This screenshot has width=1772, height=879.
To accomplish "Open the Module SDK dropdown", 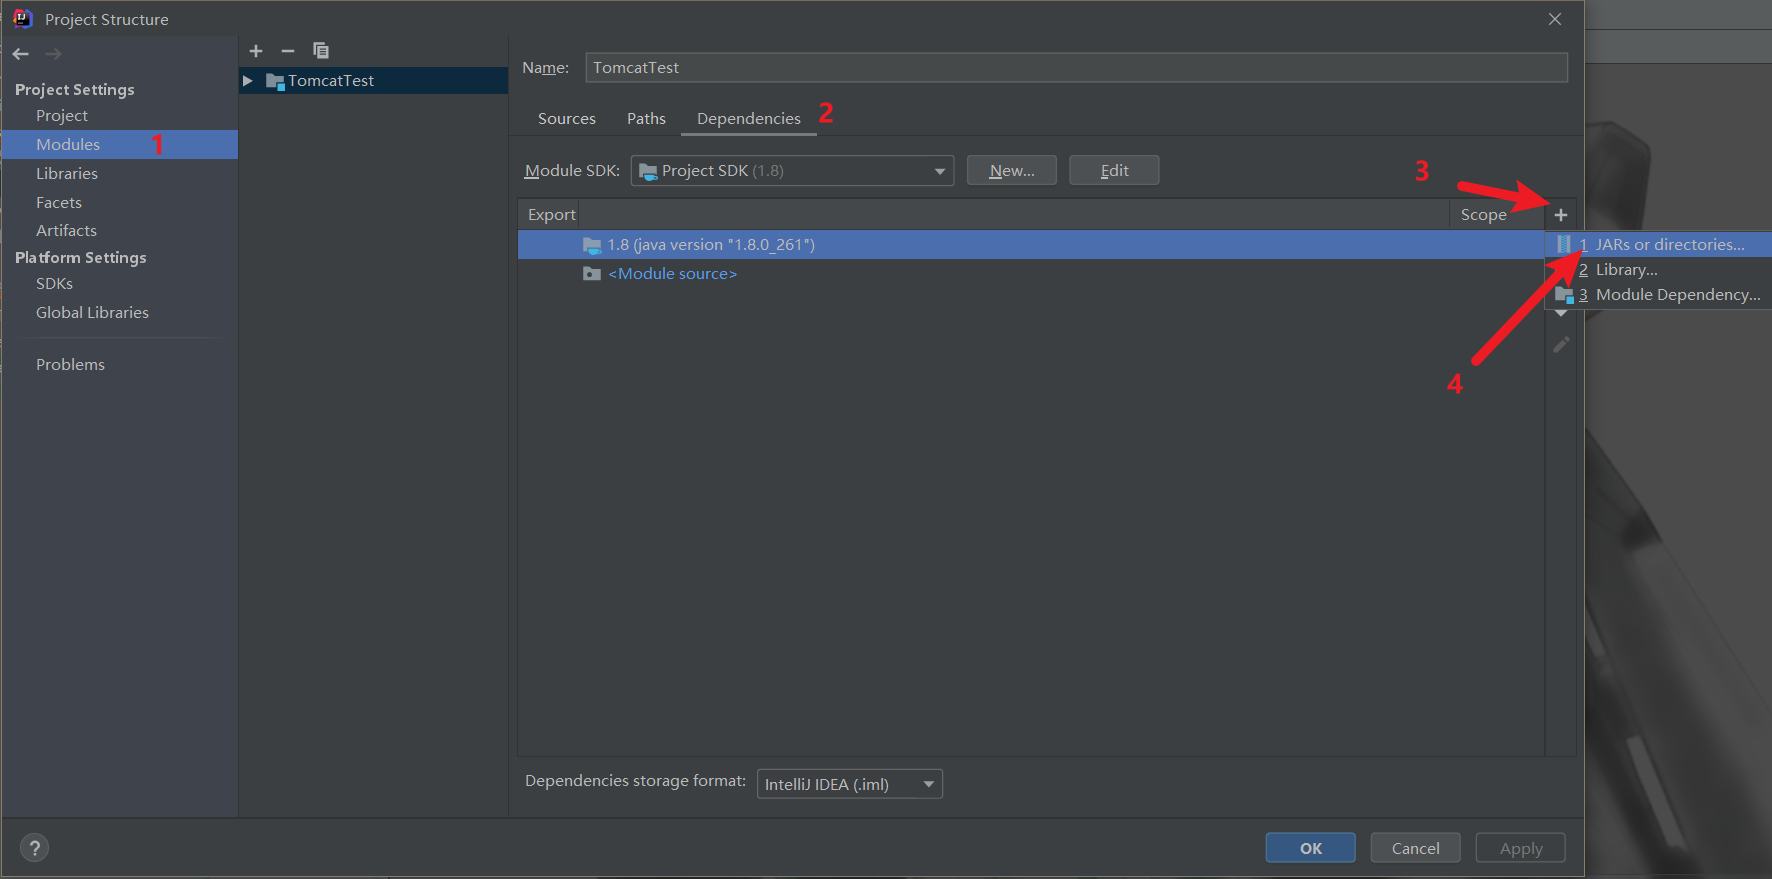I will (x=792, y=171).
